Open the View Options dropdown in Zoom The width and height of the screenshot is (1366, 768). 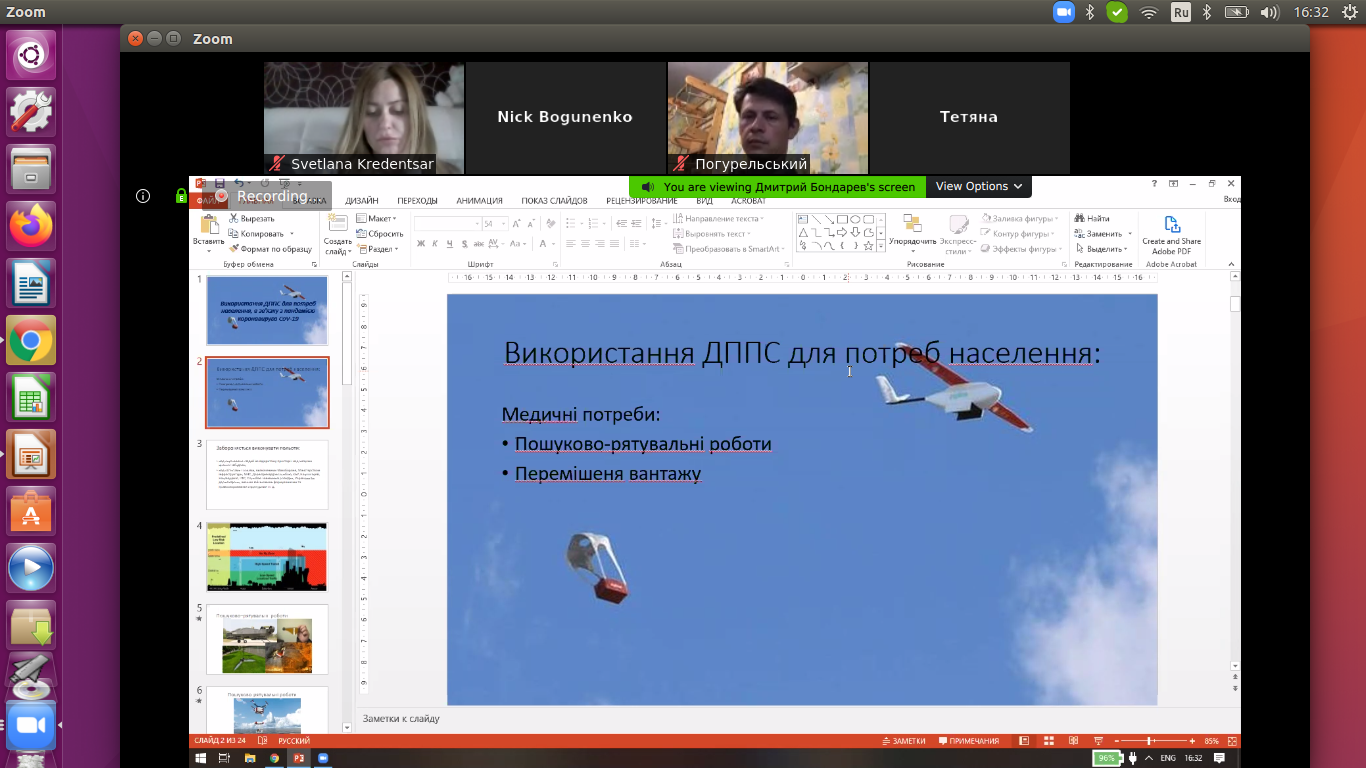point(979,186)
